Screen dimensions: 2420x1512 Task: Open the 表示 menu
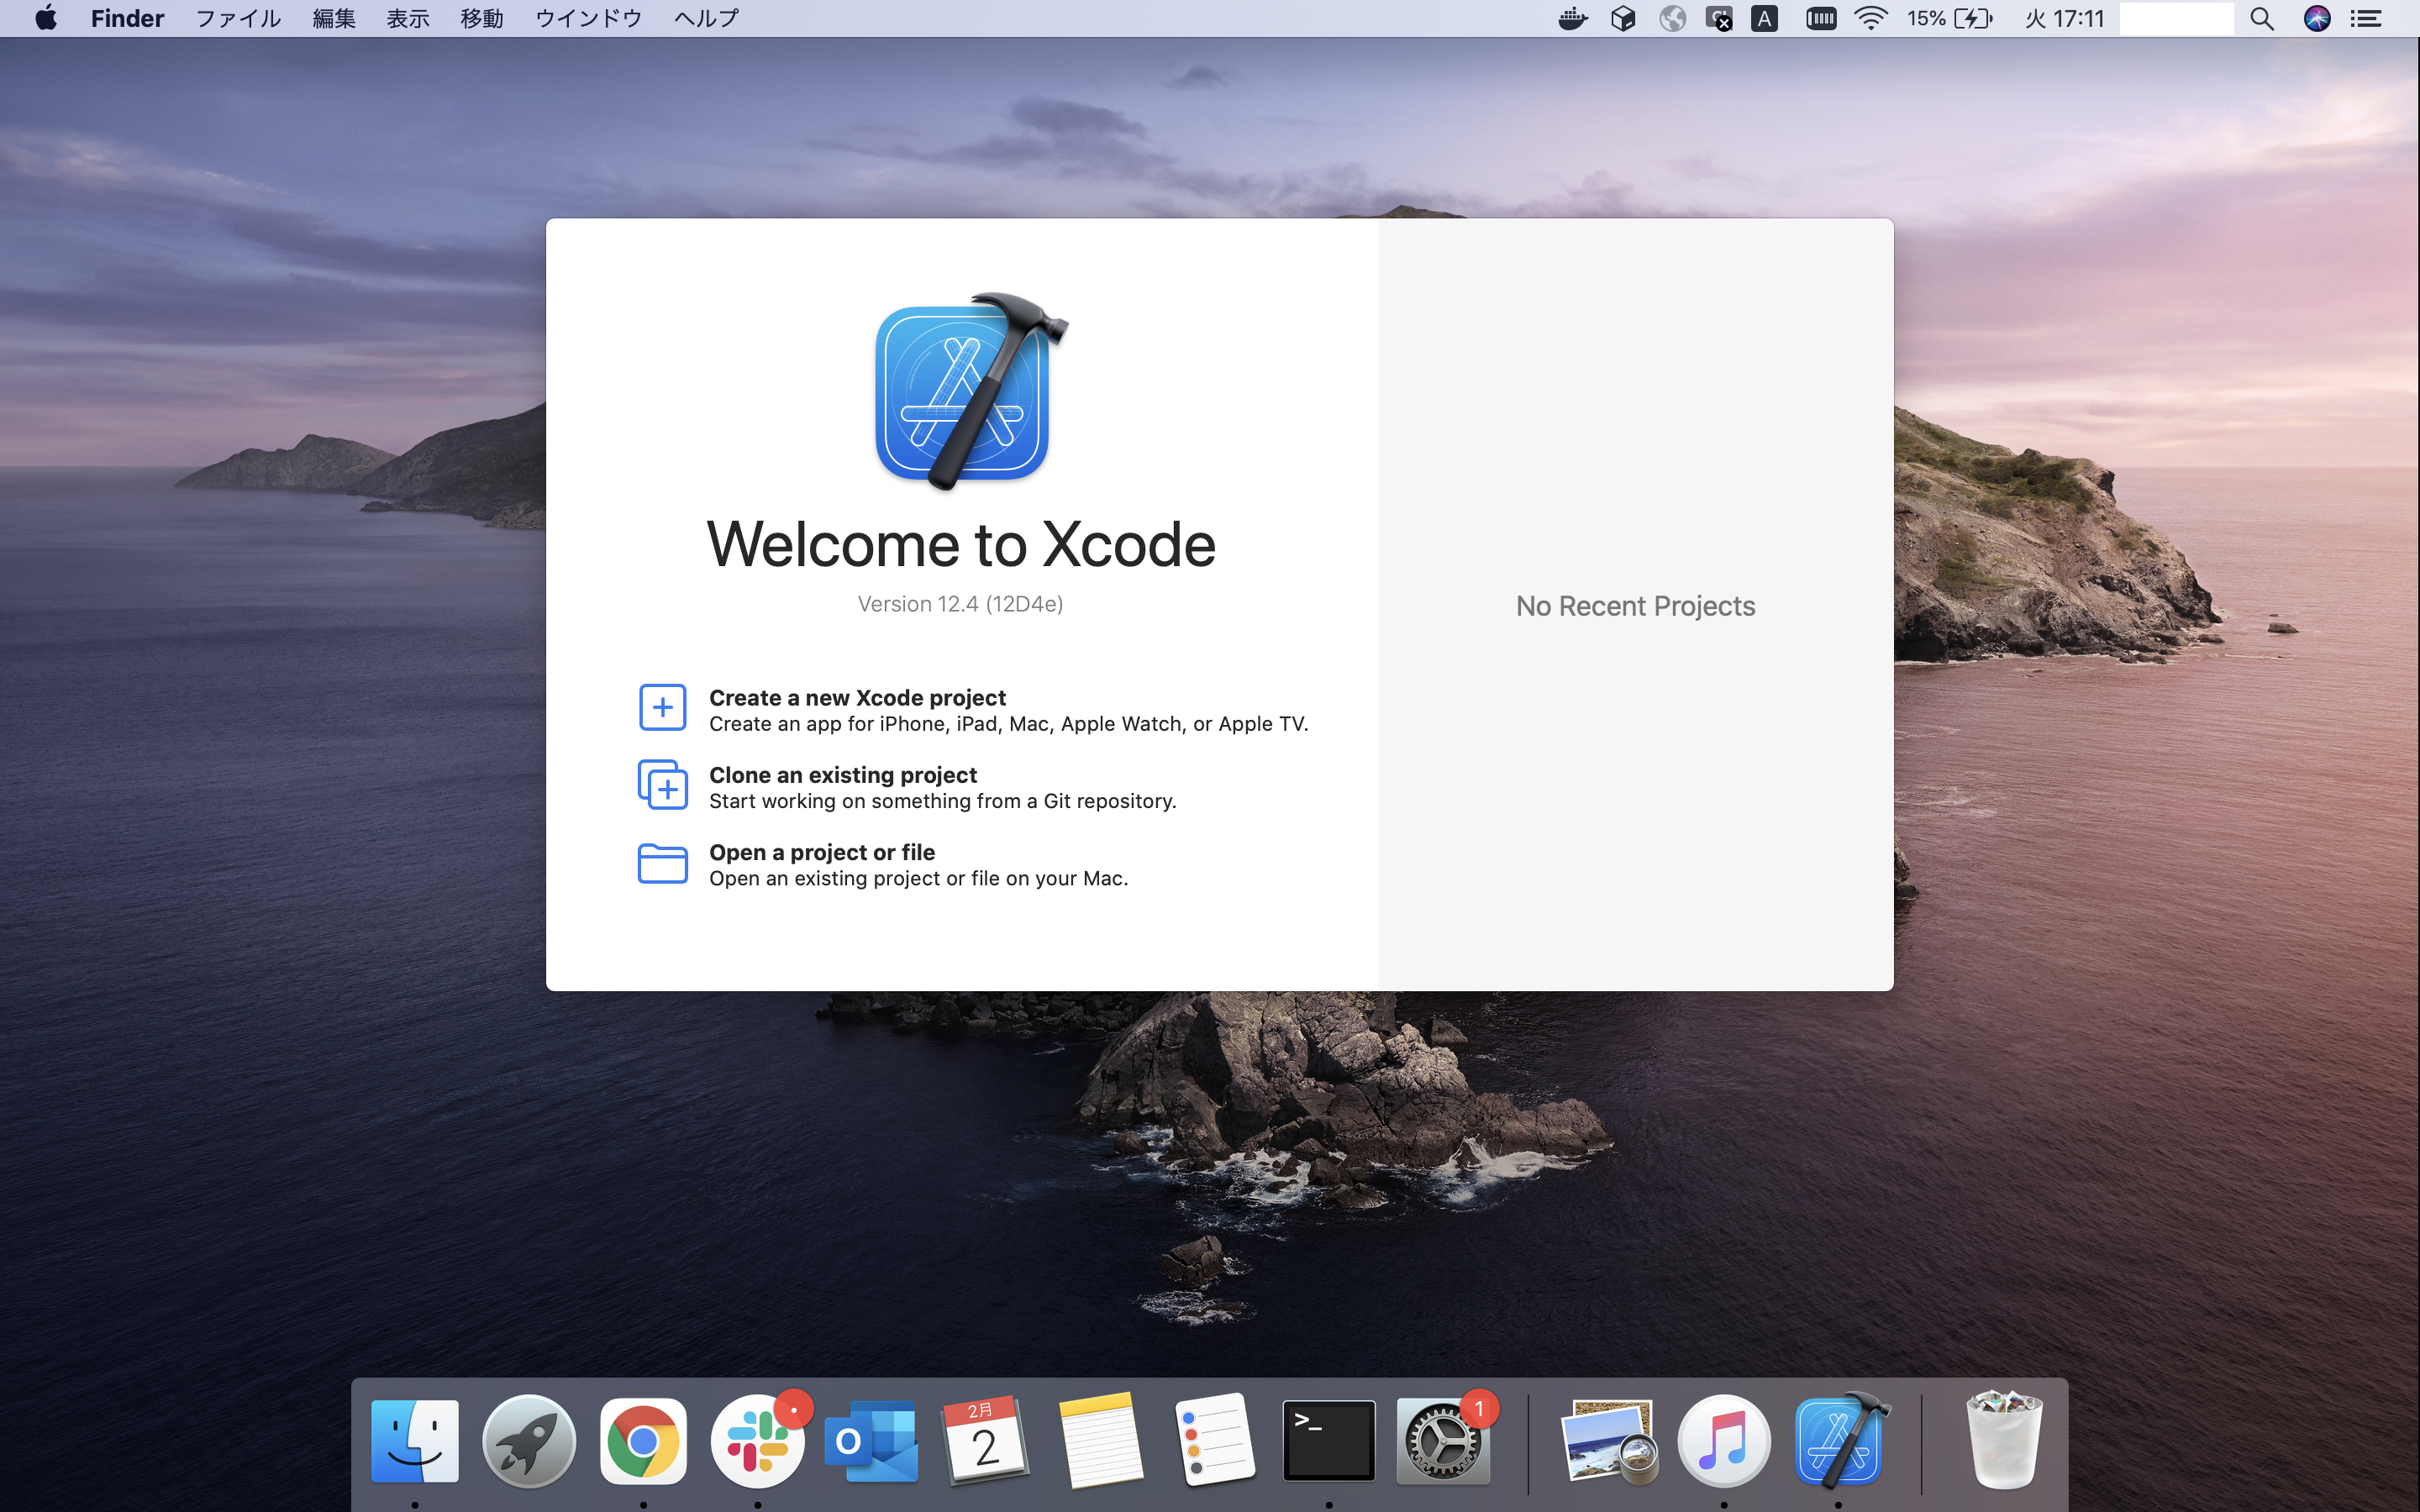coord(408,18)
